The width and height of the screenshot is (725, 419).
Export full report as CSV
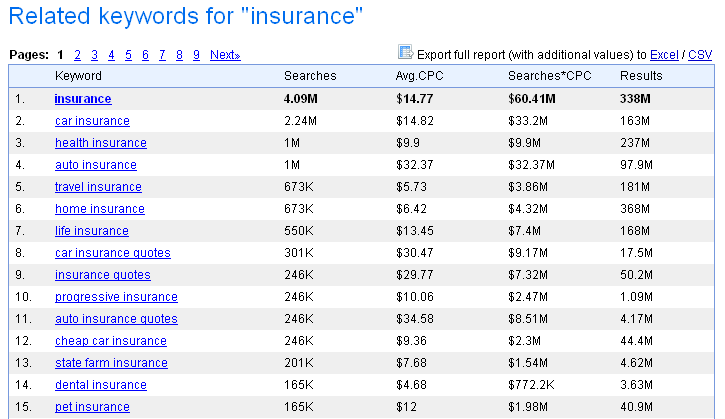pyautogui.click(x=701, y=54)
